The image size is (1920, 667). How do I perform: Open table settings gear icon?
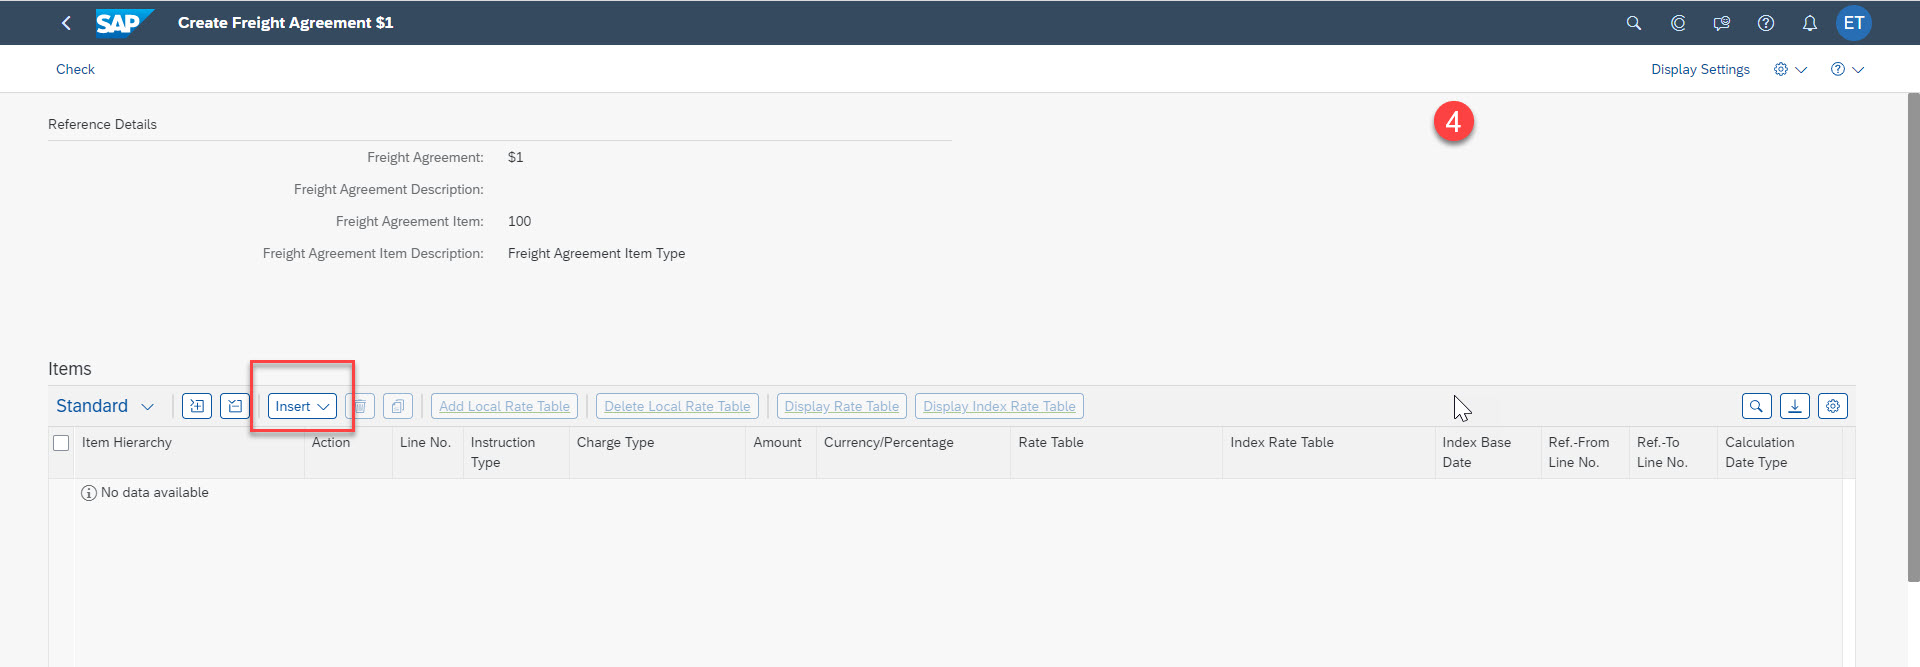click(1832, 406)
